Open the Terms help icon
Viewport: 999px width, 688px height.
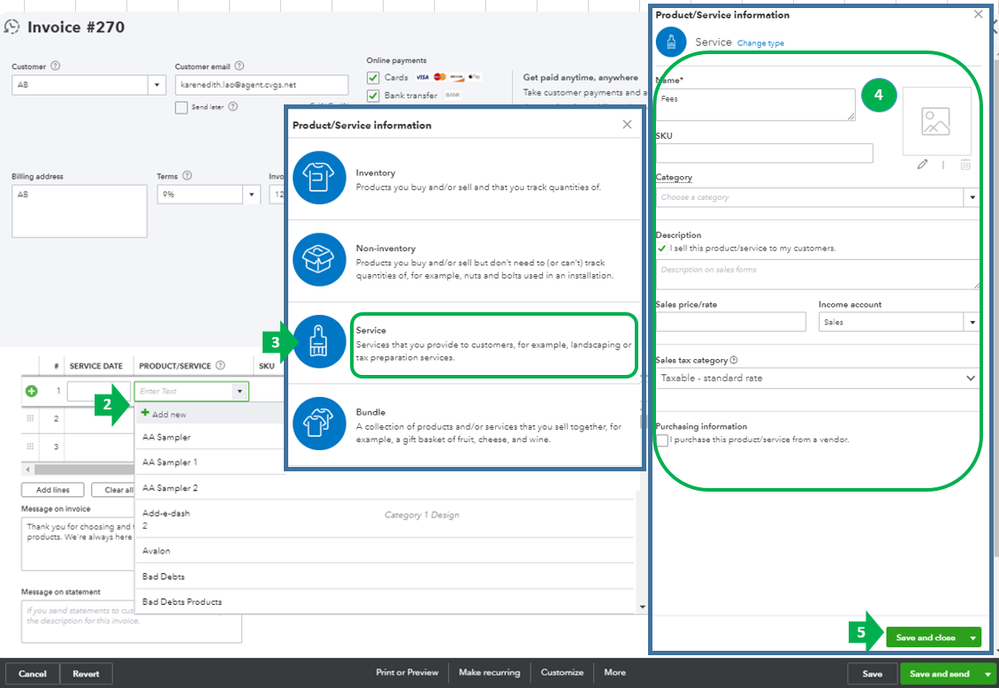[187, 175]
